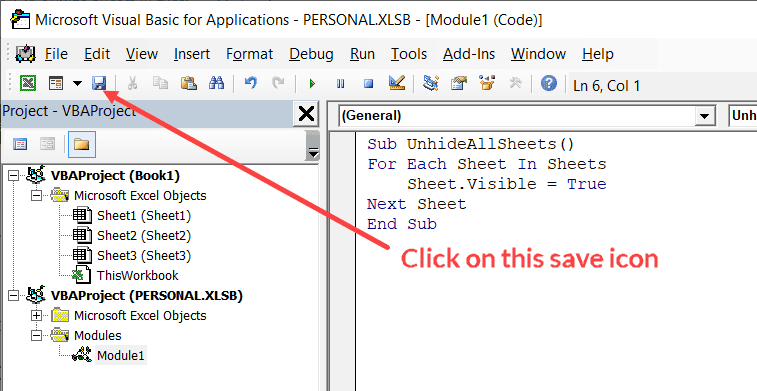Select ThisWorkbook in project tree
This screenshot has width=757, height=391.
click(138, 275)
